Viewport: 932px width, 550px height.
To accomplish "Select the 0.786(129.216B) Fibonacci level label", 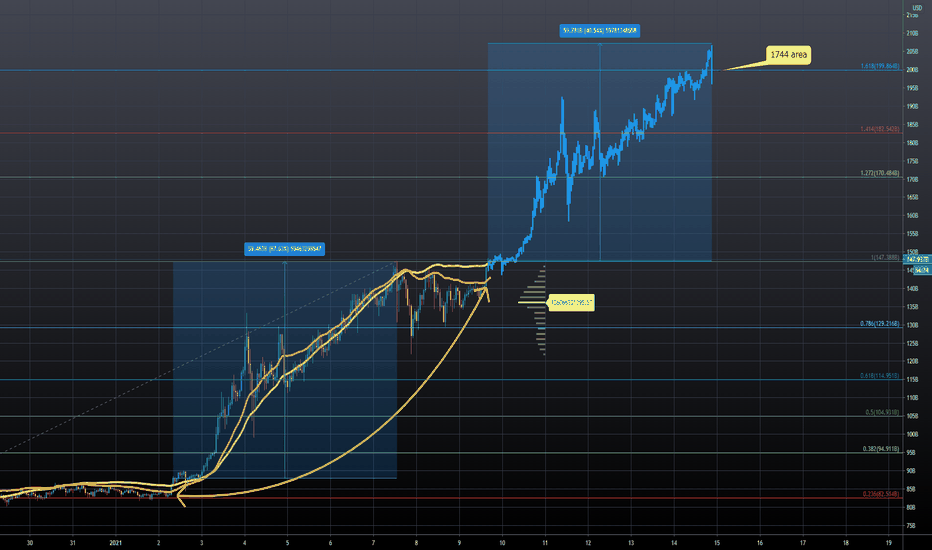I will 880,323.
